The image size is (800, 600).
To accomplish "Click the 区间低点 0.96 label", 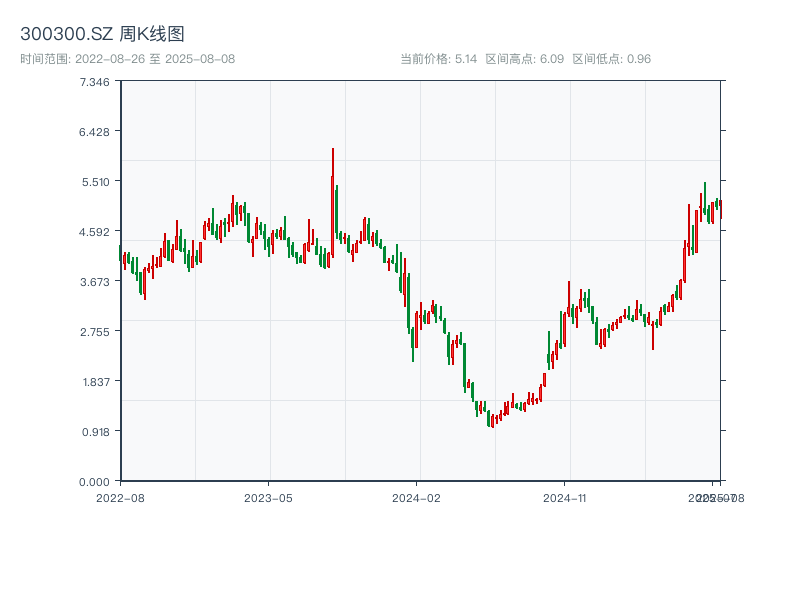I will [x=611, y=59].
